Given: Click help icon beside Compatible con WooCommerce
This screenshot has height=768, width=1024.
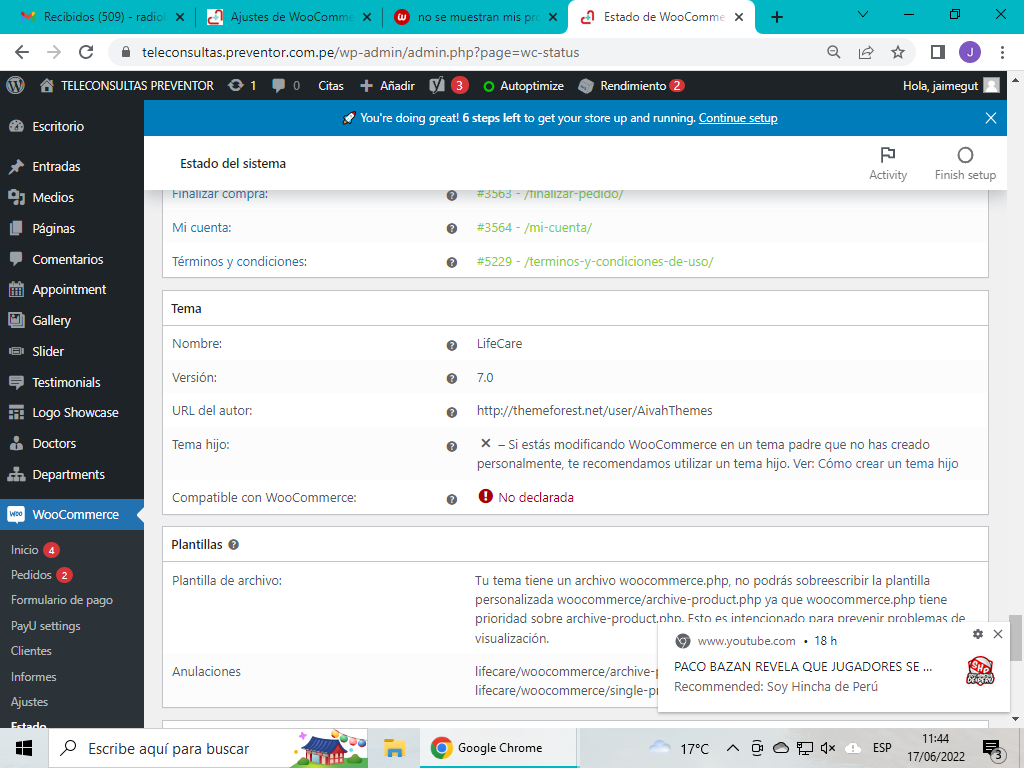Looking at the screenshot, I should (x=451, y=499).
